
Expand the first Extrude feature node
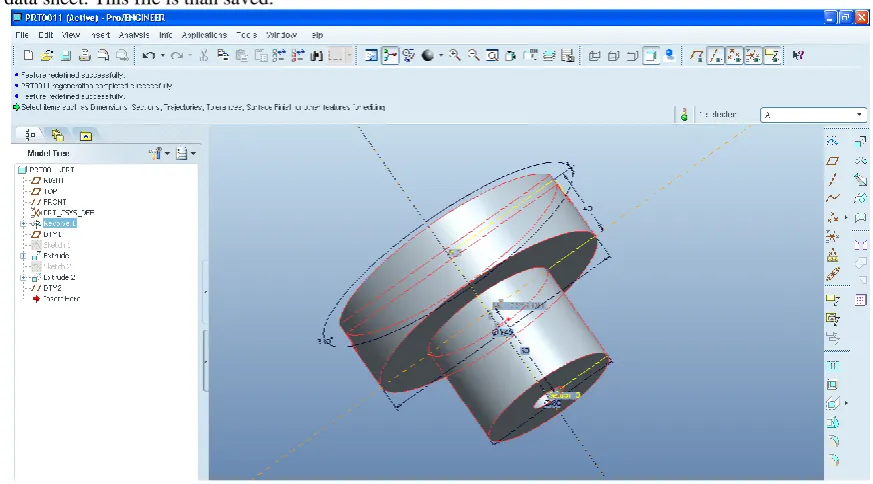click(x=23, y=256)
